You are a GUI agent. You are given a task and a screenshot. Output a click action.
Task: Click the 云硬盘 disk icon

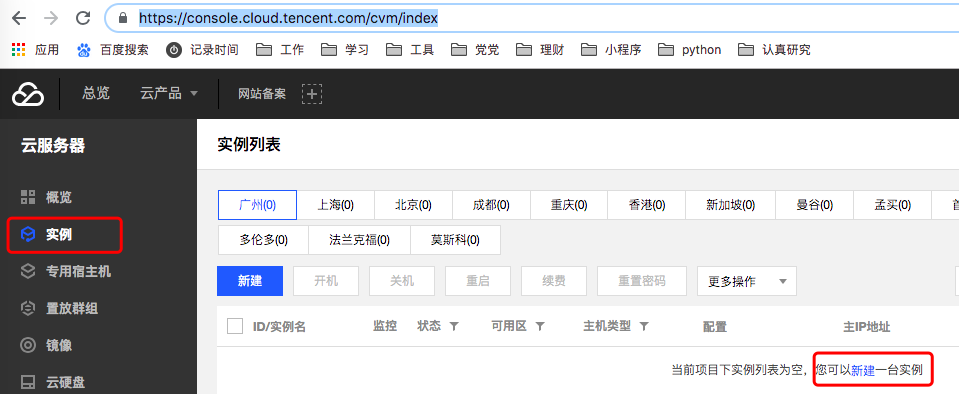pos(28,382)
